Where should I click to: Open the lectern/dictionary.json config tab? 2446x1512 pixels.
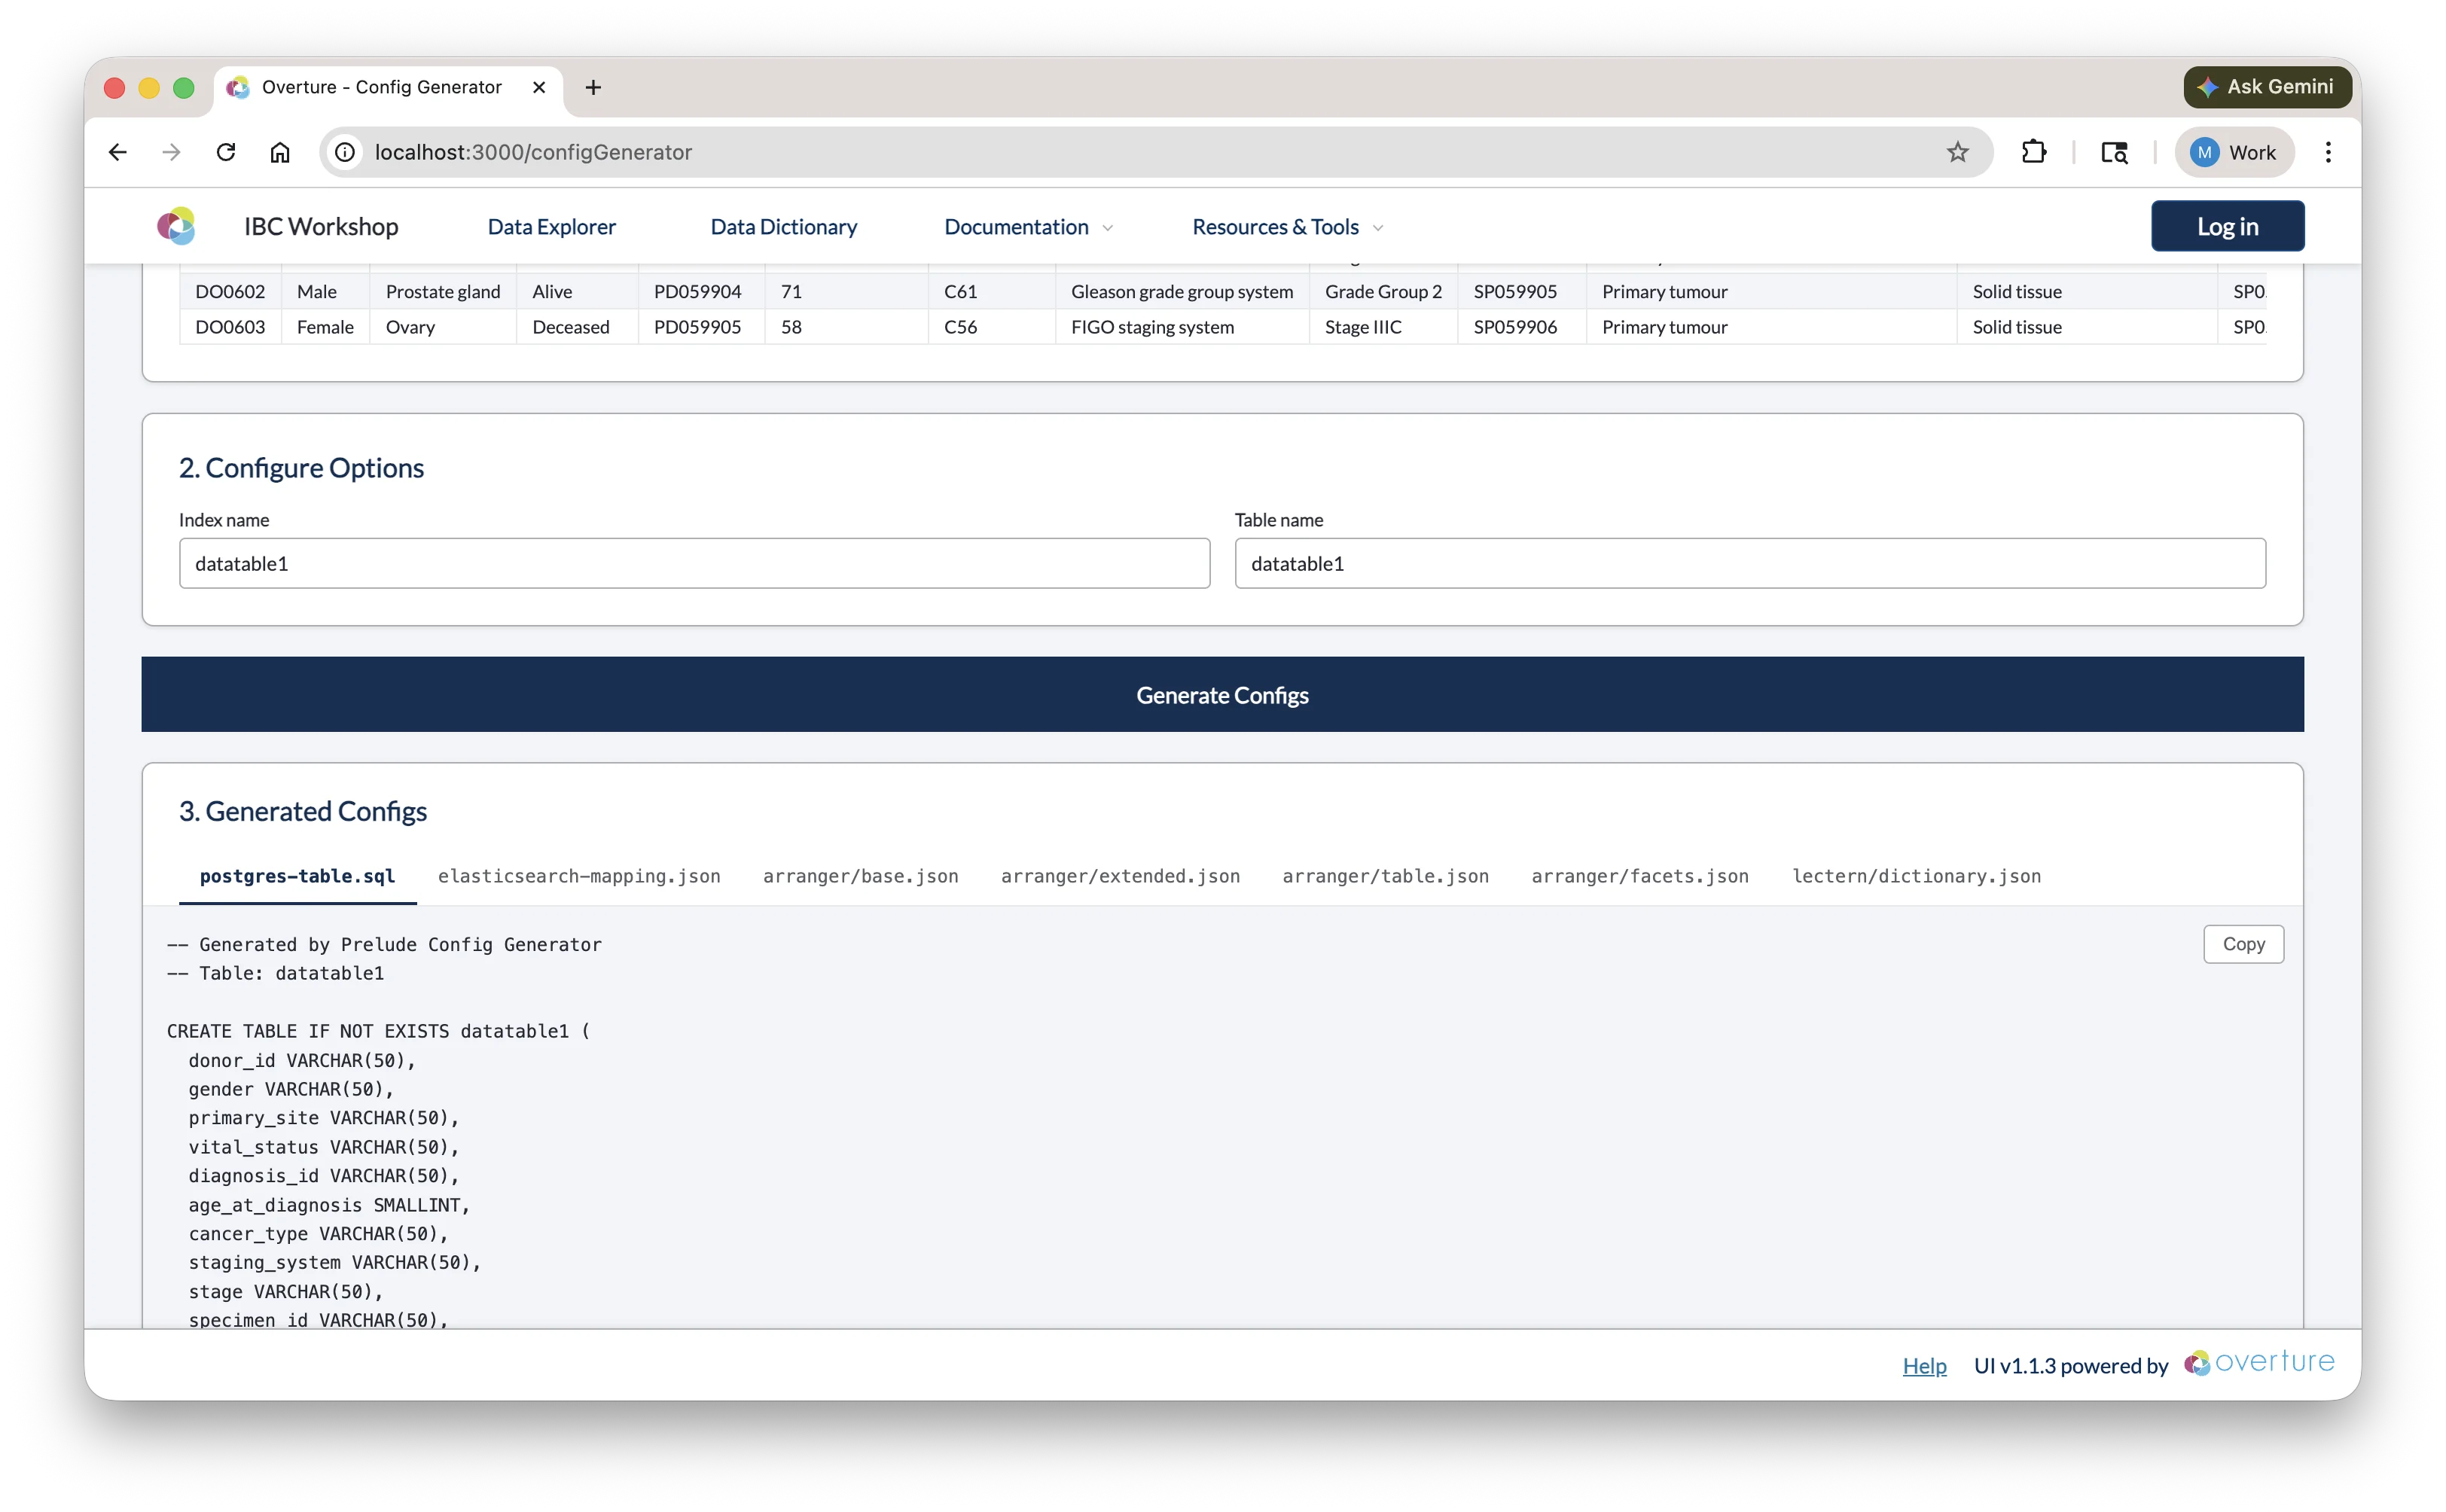point(1916,876)
